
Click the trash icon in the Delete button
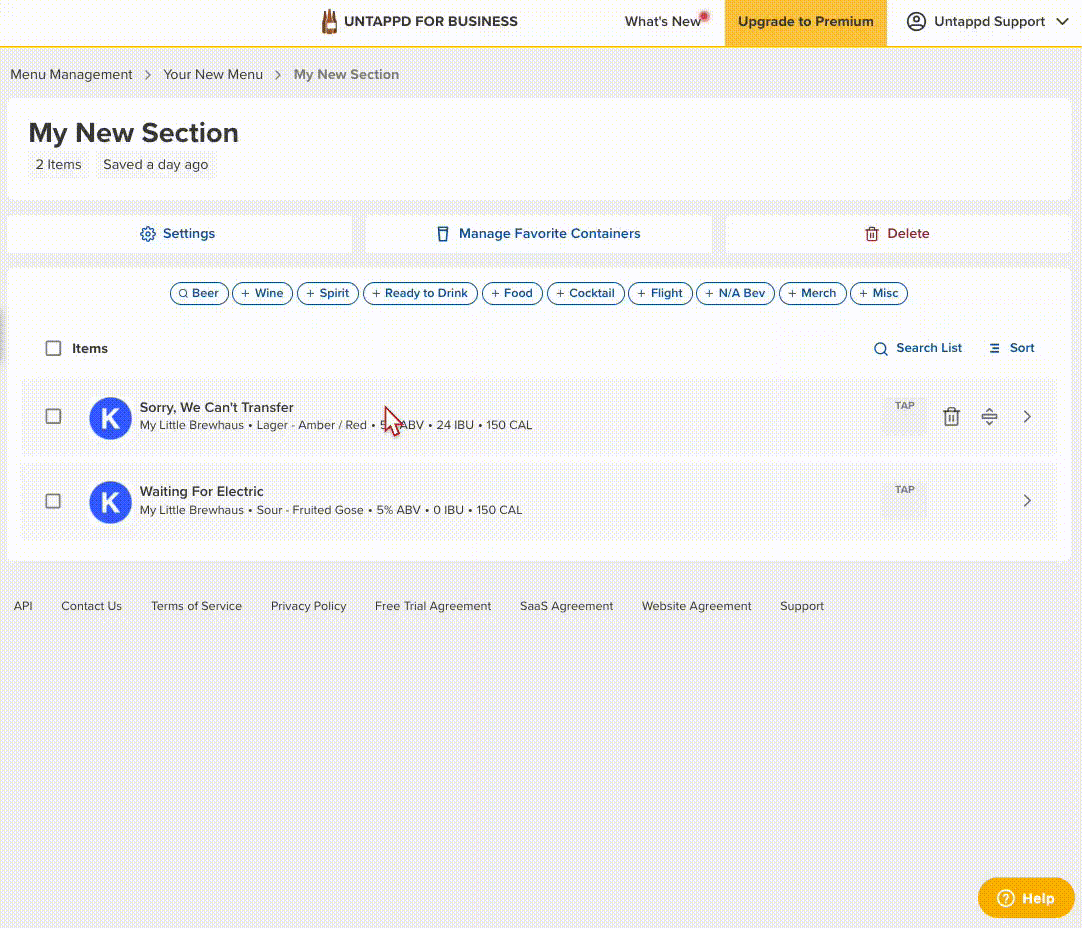pos(872,234)
